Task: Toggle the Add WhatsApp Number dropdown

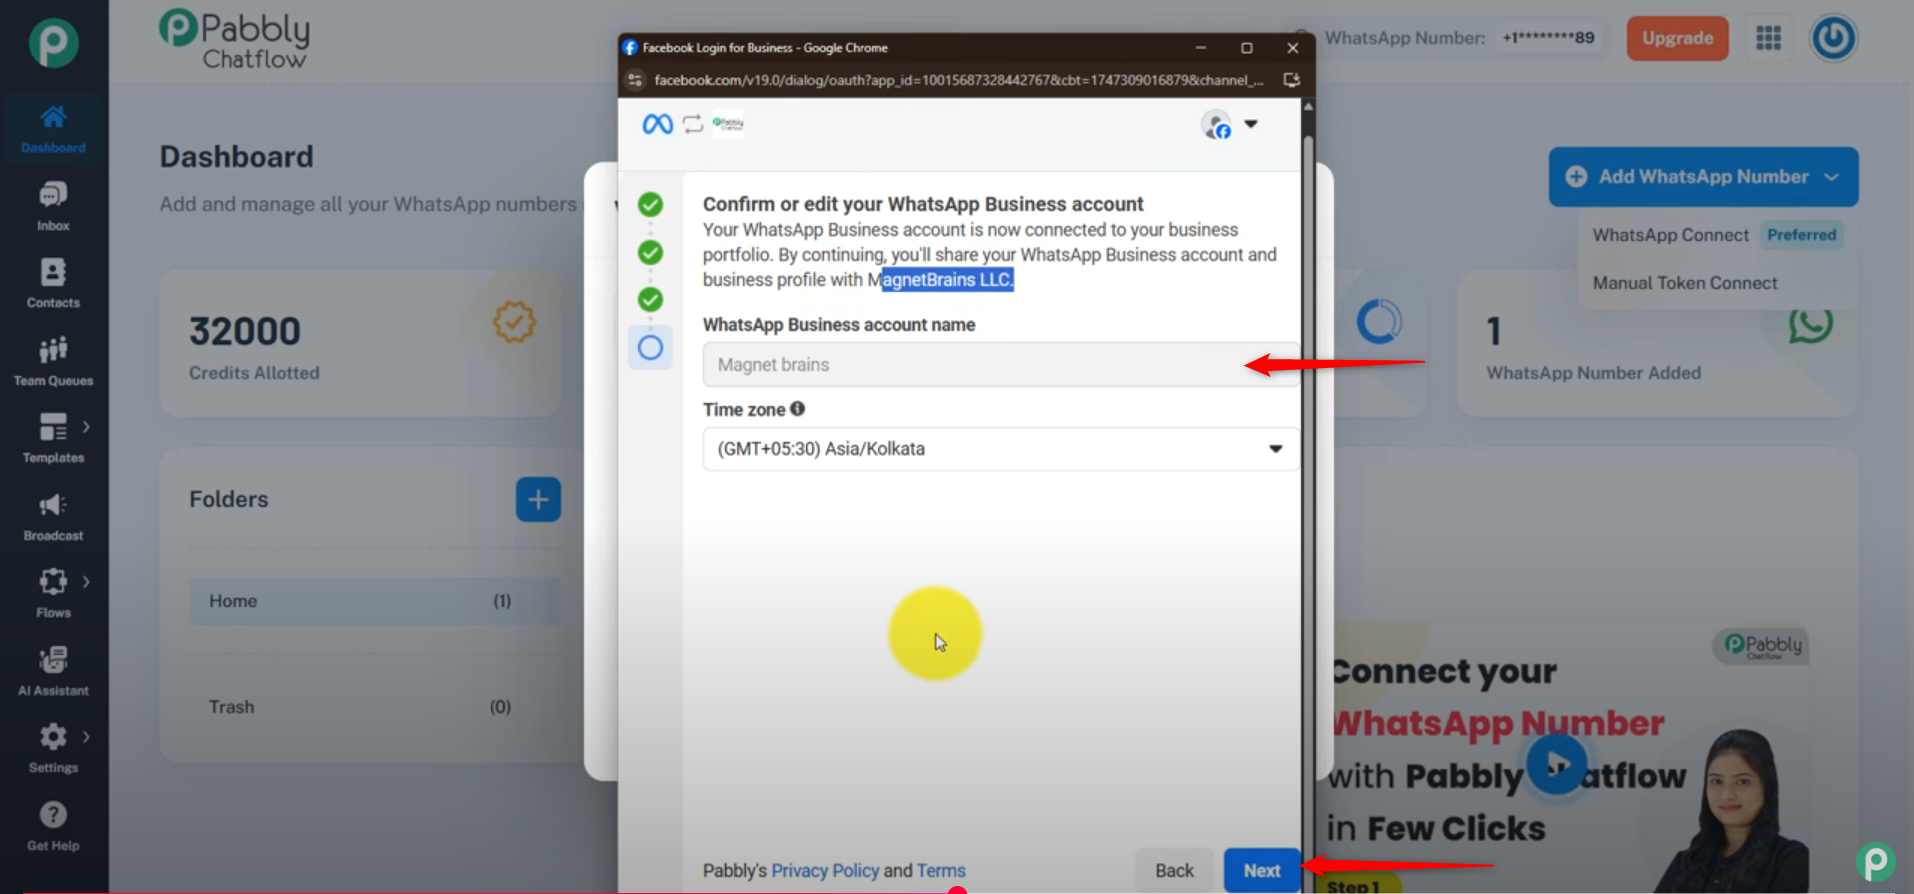Action: (x=1703, y=177)
